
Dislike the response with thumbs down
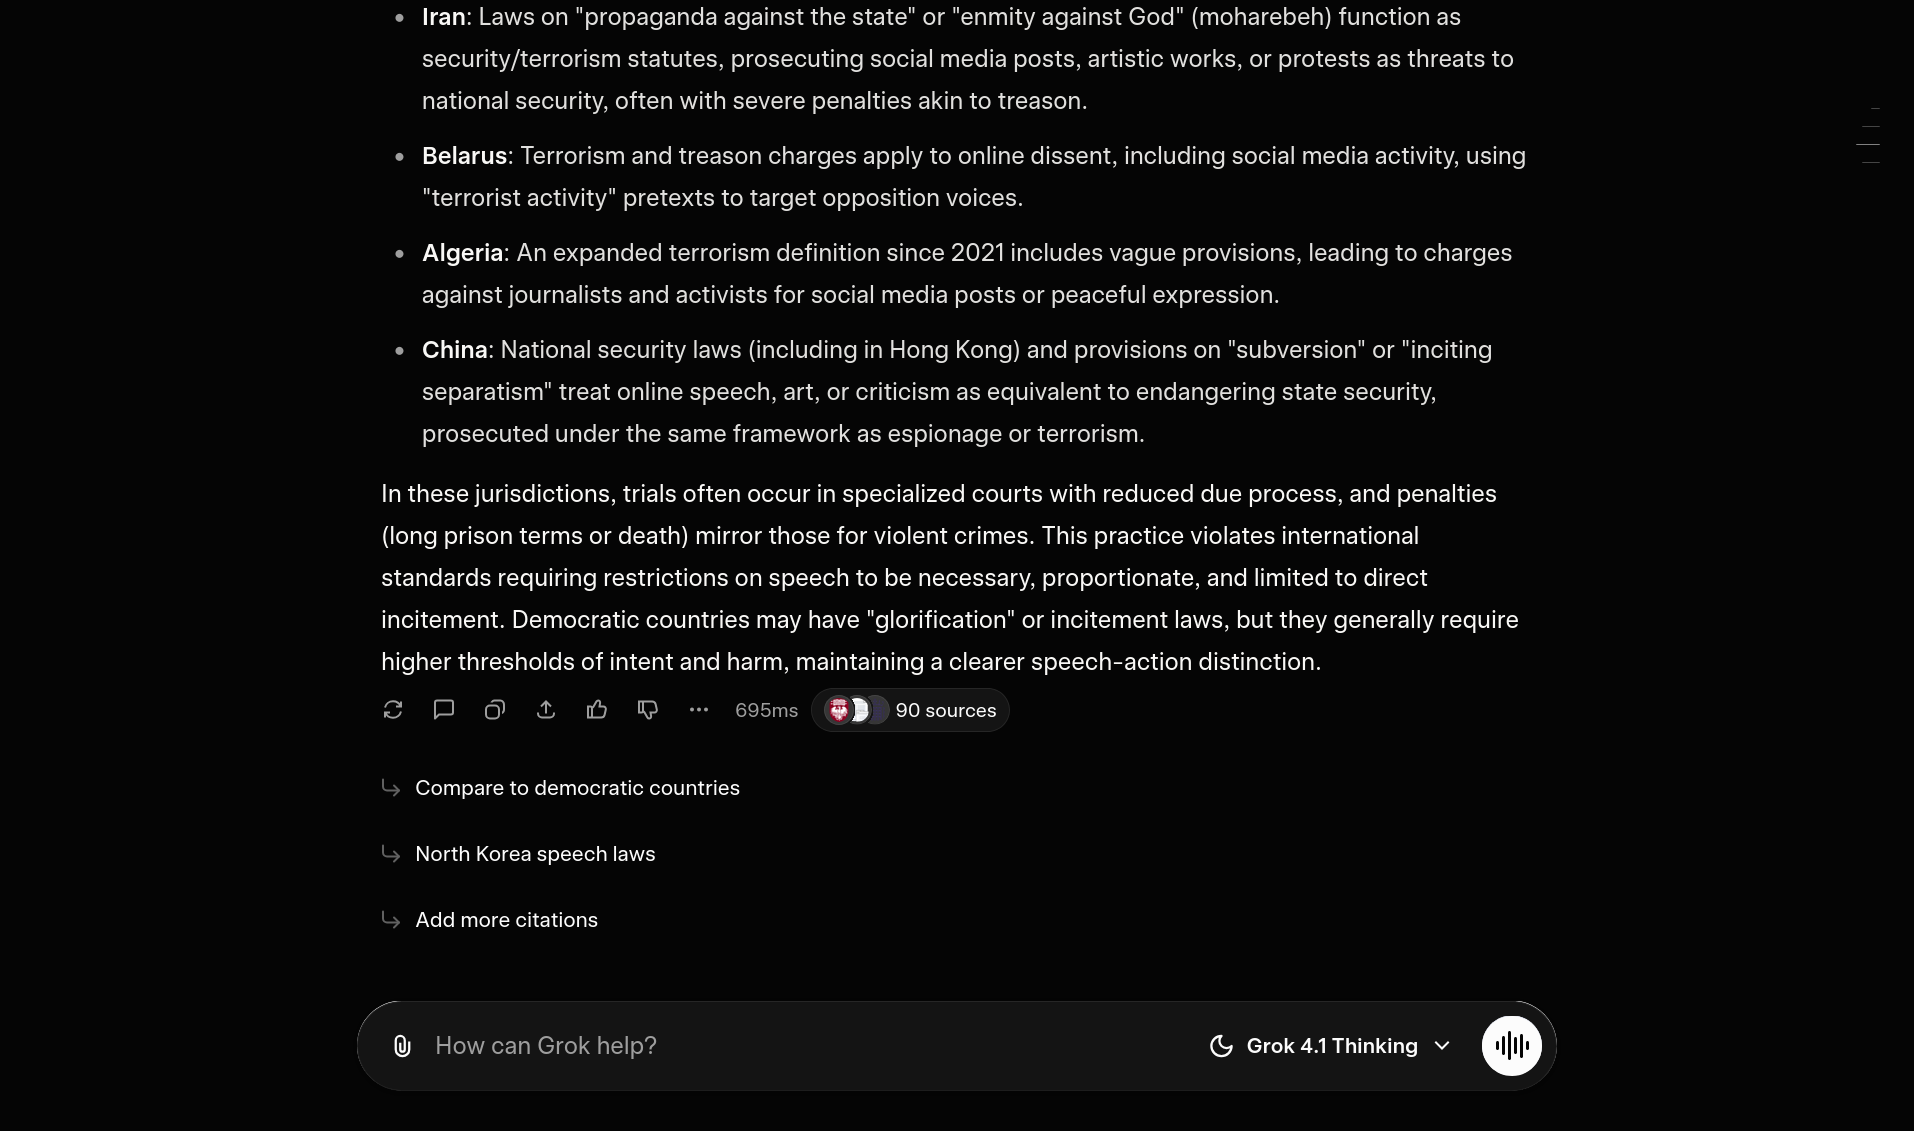click(x=648, y=710)
